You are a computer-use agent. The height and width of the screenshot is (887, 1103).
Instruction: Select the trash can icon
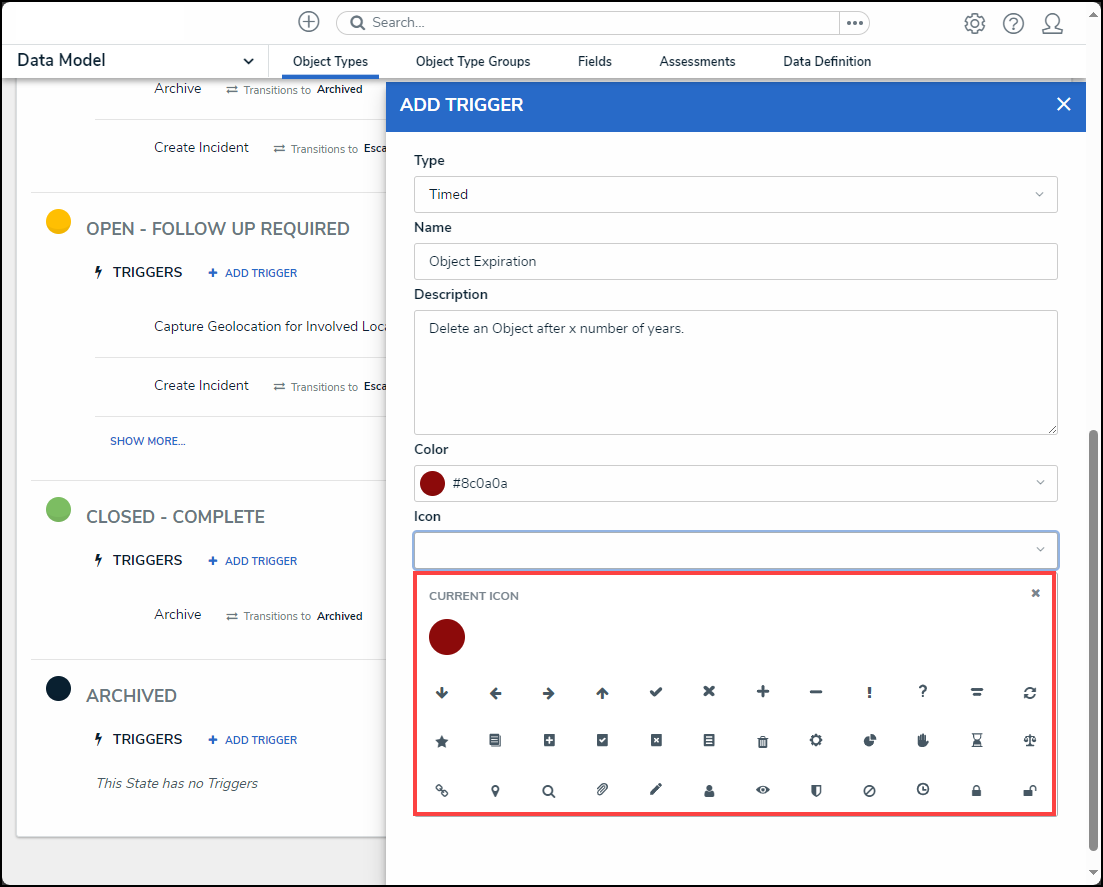(762, 741)
